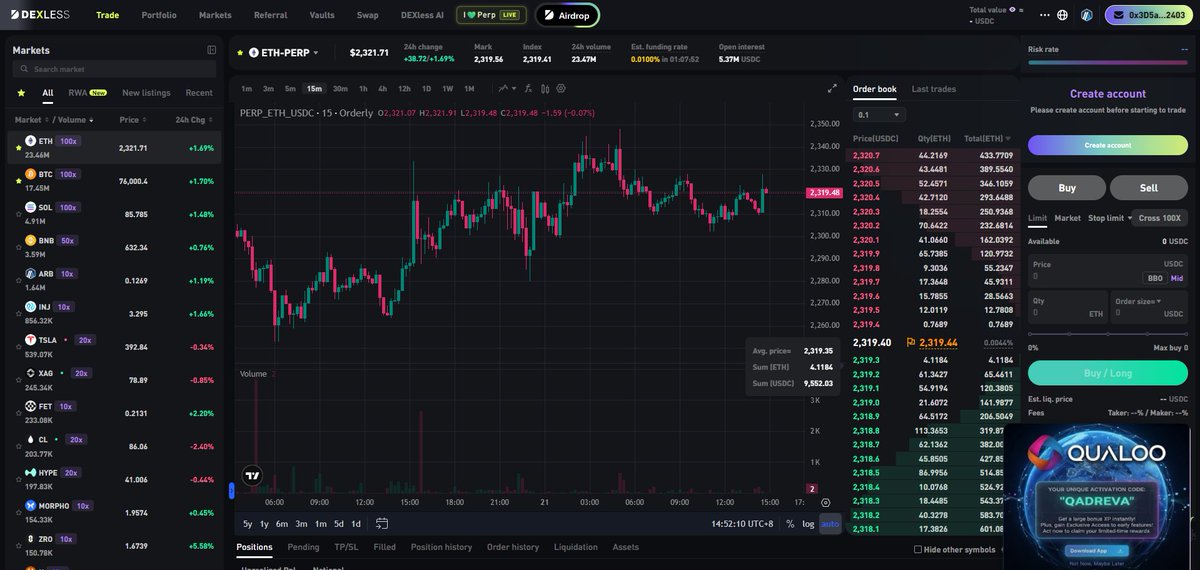Select the Sell button
1200x570 pixels.
[x=1149, y=188]
